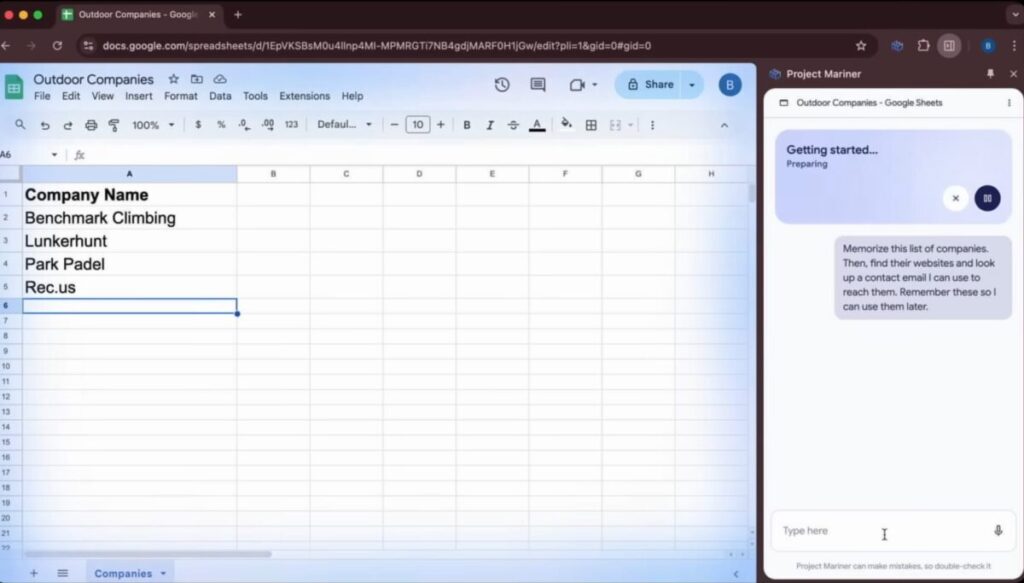Viewport: 1024px width, 583px height.
Task: Open the Tools menu
Action: 255,96
